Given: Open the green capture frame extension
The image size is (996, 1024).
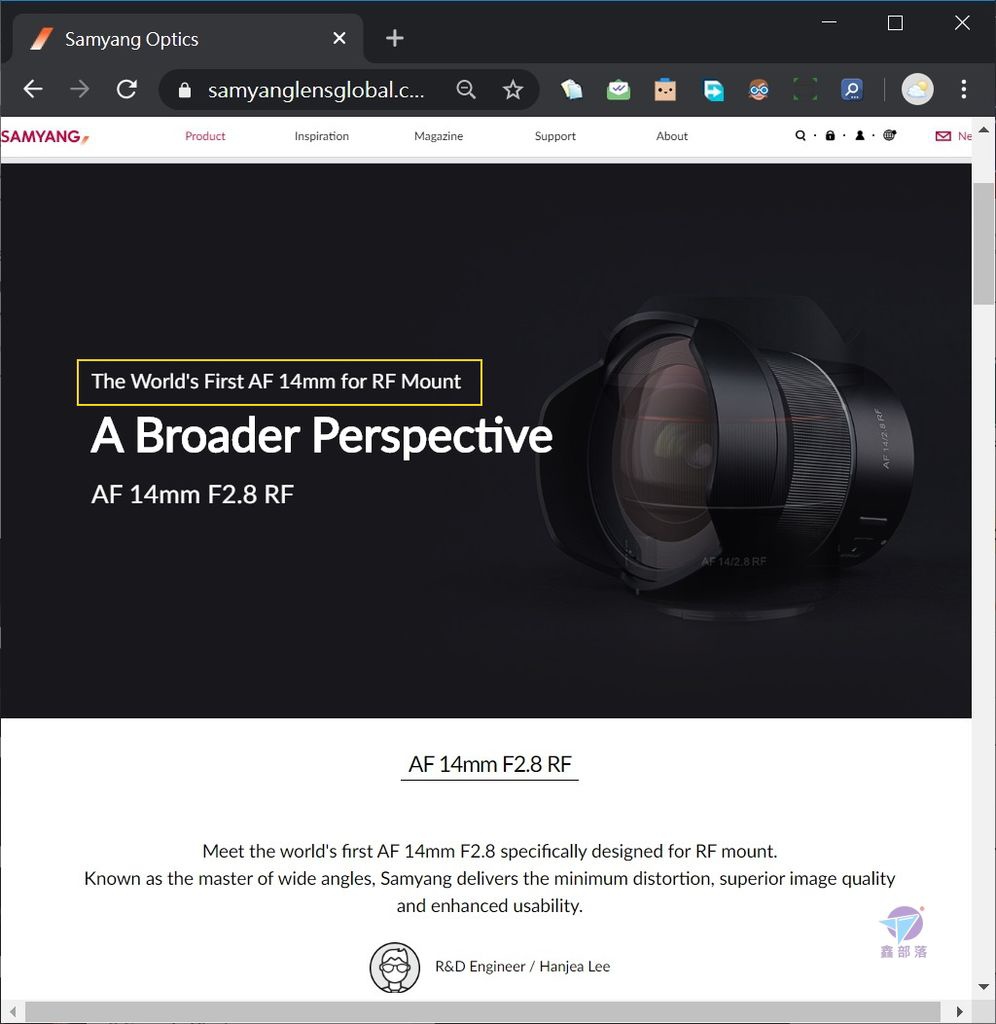Looking at the screenshot, I should 805,89.
